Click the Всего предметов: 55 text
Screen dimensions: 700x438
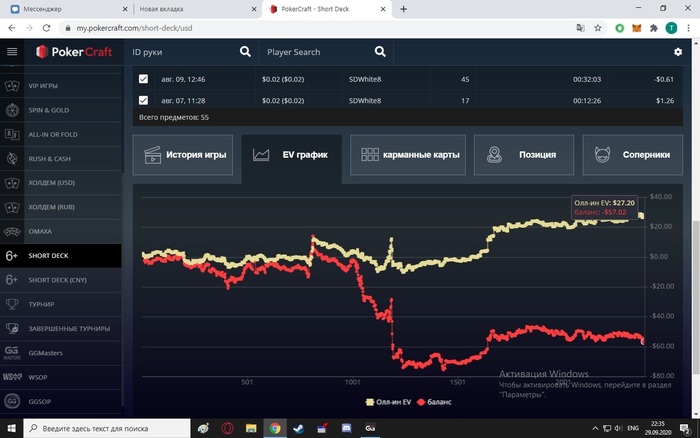coord(174,117)
